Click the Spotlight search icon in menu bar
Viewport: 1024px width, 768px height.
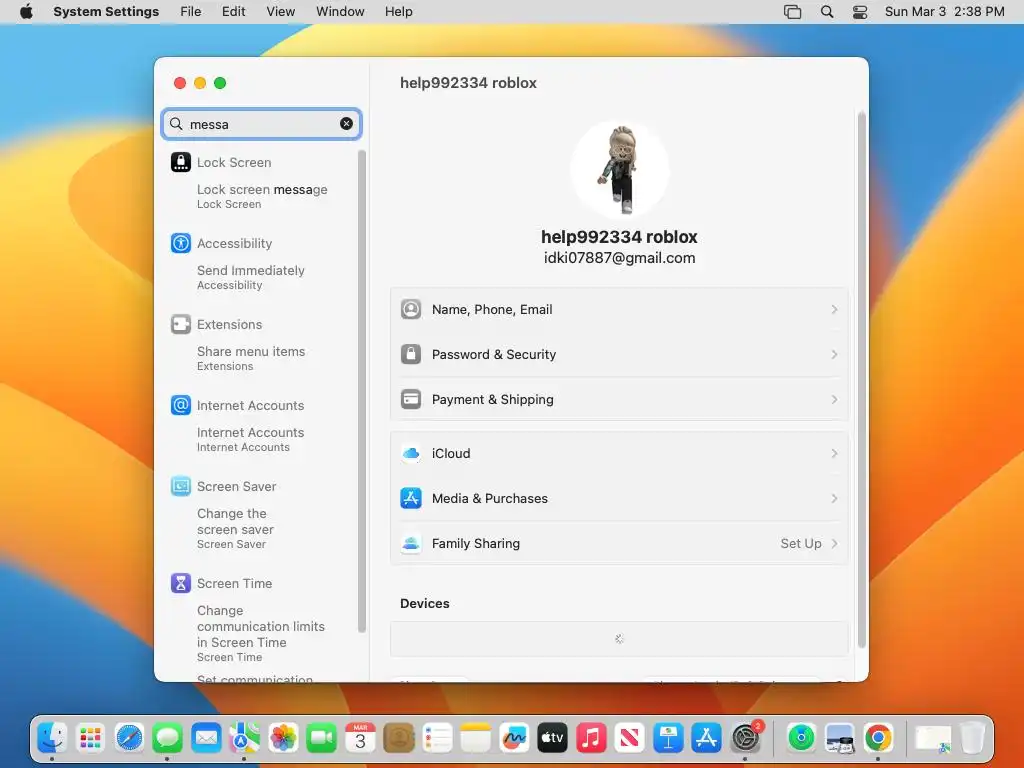(827, 12)
